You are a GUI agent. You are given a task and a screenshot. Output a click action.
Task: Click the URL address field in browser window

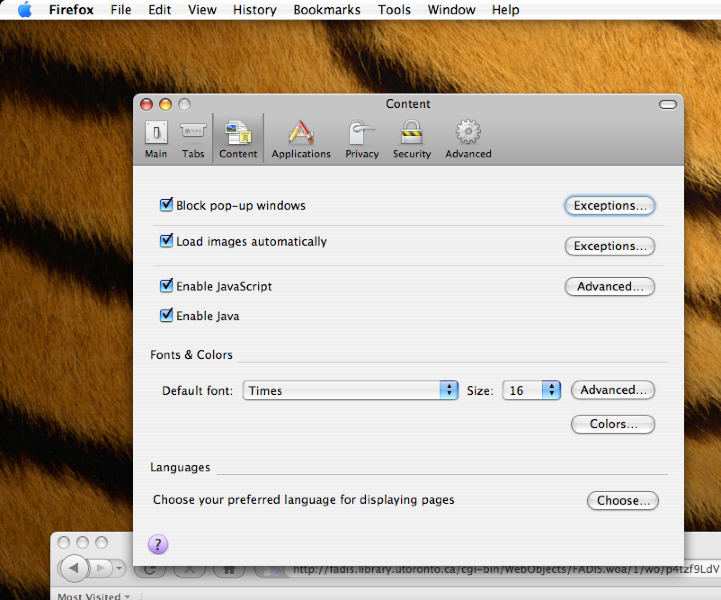pos(504,569)
